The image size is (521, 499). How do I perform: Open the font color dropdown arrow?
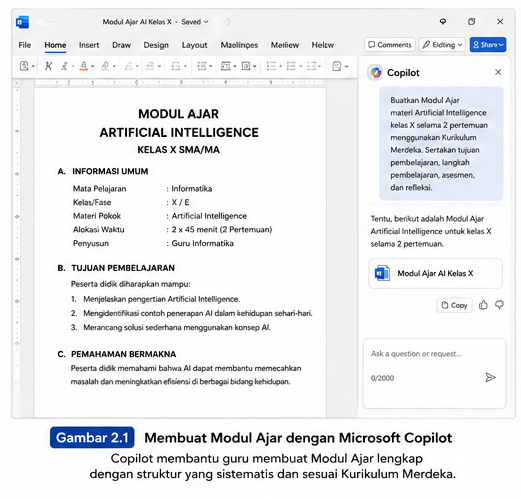(x=92, y=66)
